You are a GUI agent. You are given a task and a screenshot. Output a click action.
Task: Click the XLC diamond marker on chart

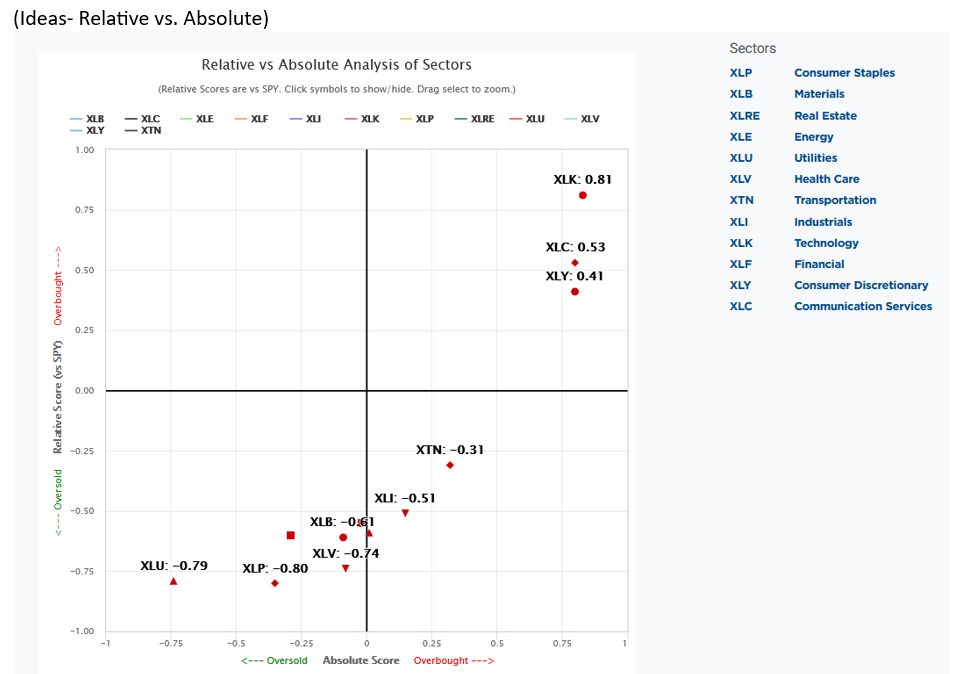[x=575, y=263]
